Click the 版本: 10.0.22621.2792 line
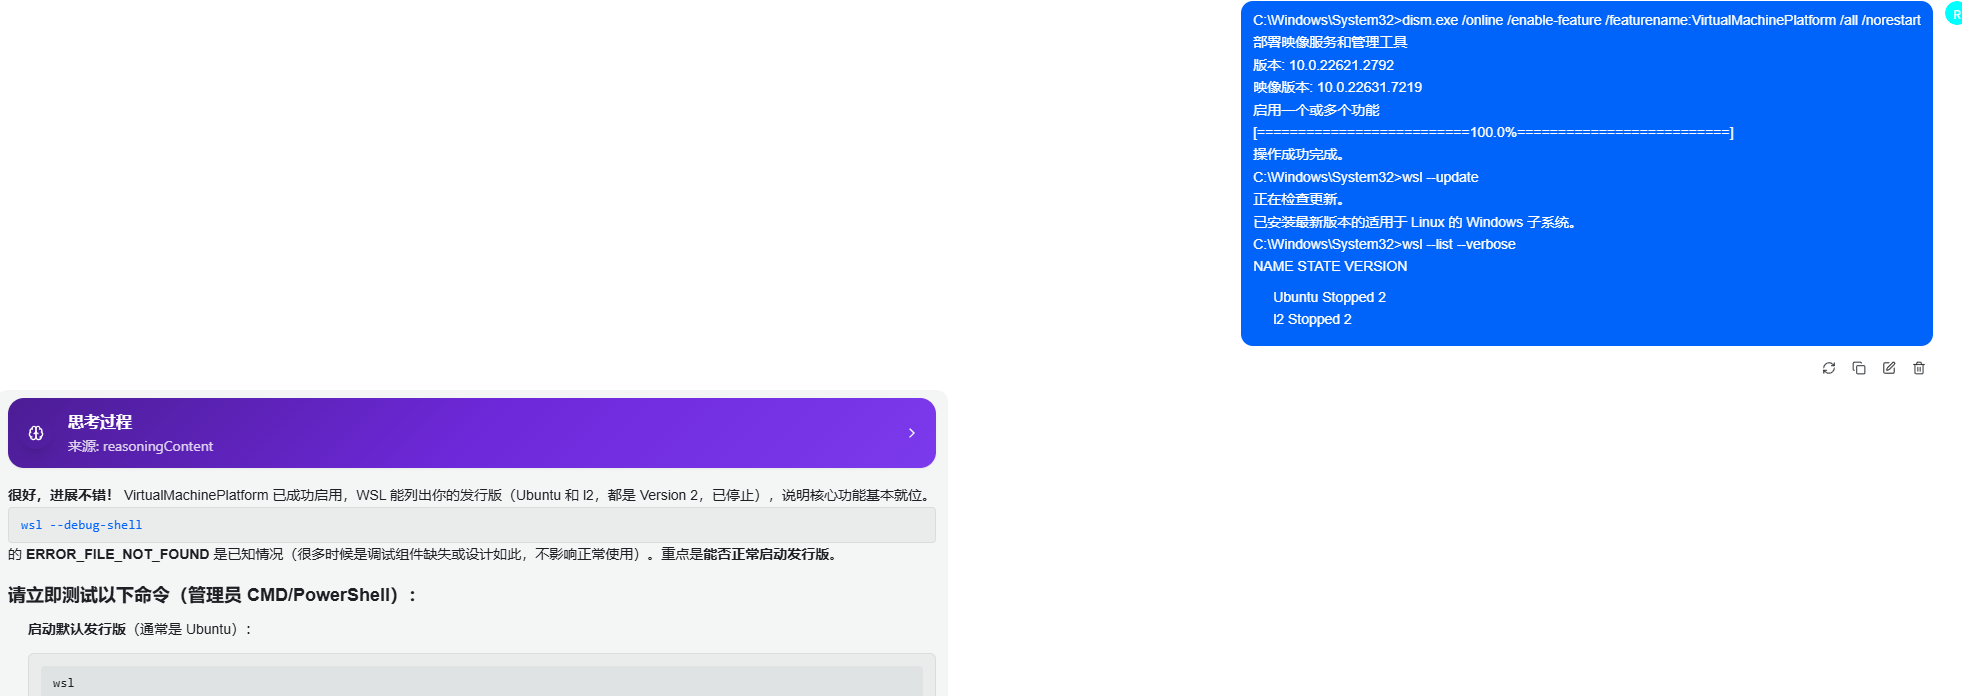This screenshot has width=1962, height=696. tap(1323, 65)
